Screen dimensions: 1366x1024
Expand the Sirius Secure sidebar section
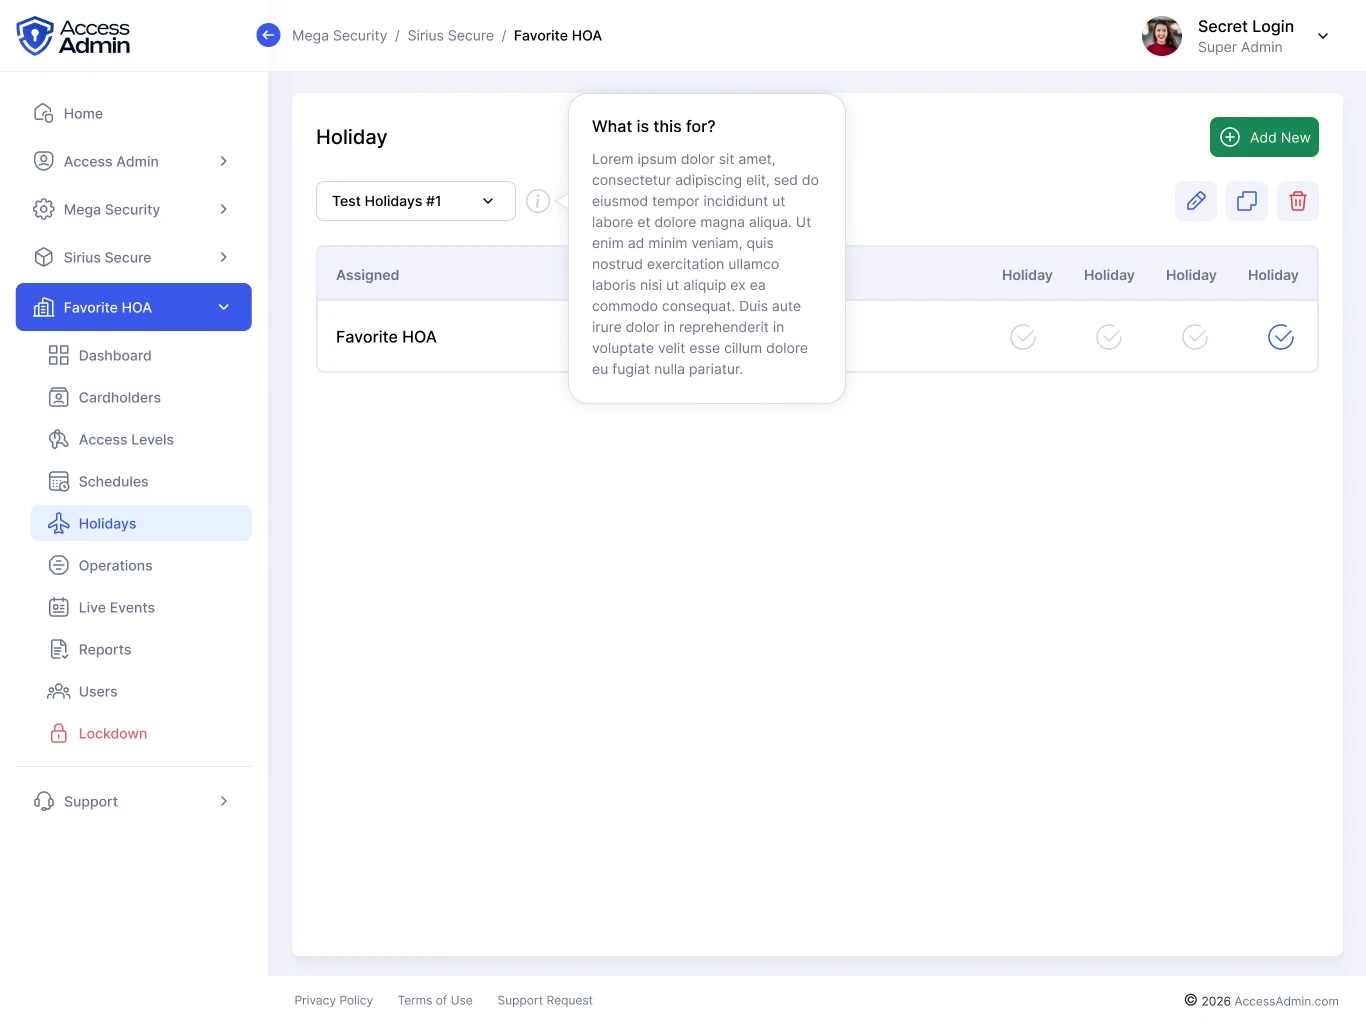pyautogui.click(x=134, y=257)
